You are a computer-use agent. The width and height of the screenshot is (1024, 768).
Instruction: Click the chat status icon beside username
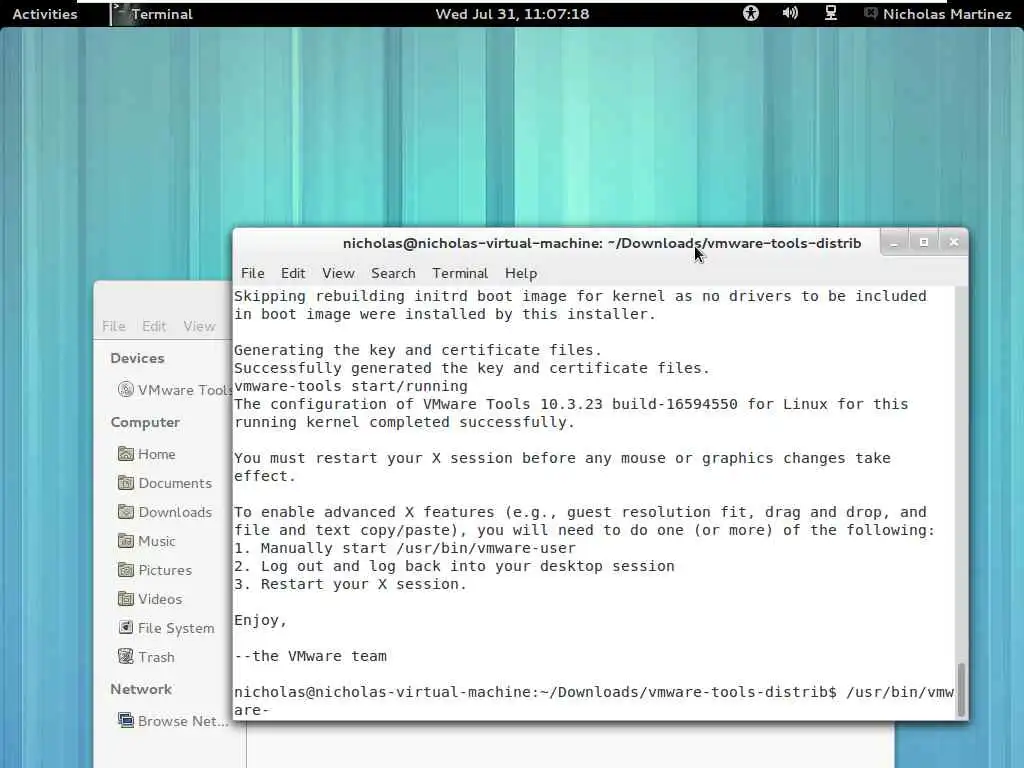(871, 13)
